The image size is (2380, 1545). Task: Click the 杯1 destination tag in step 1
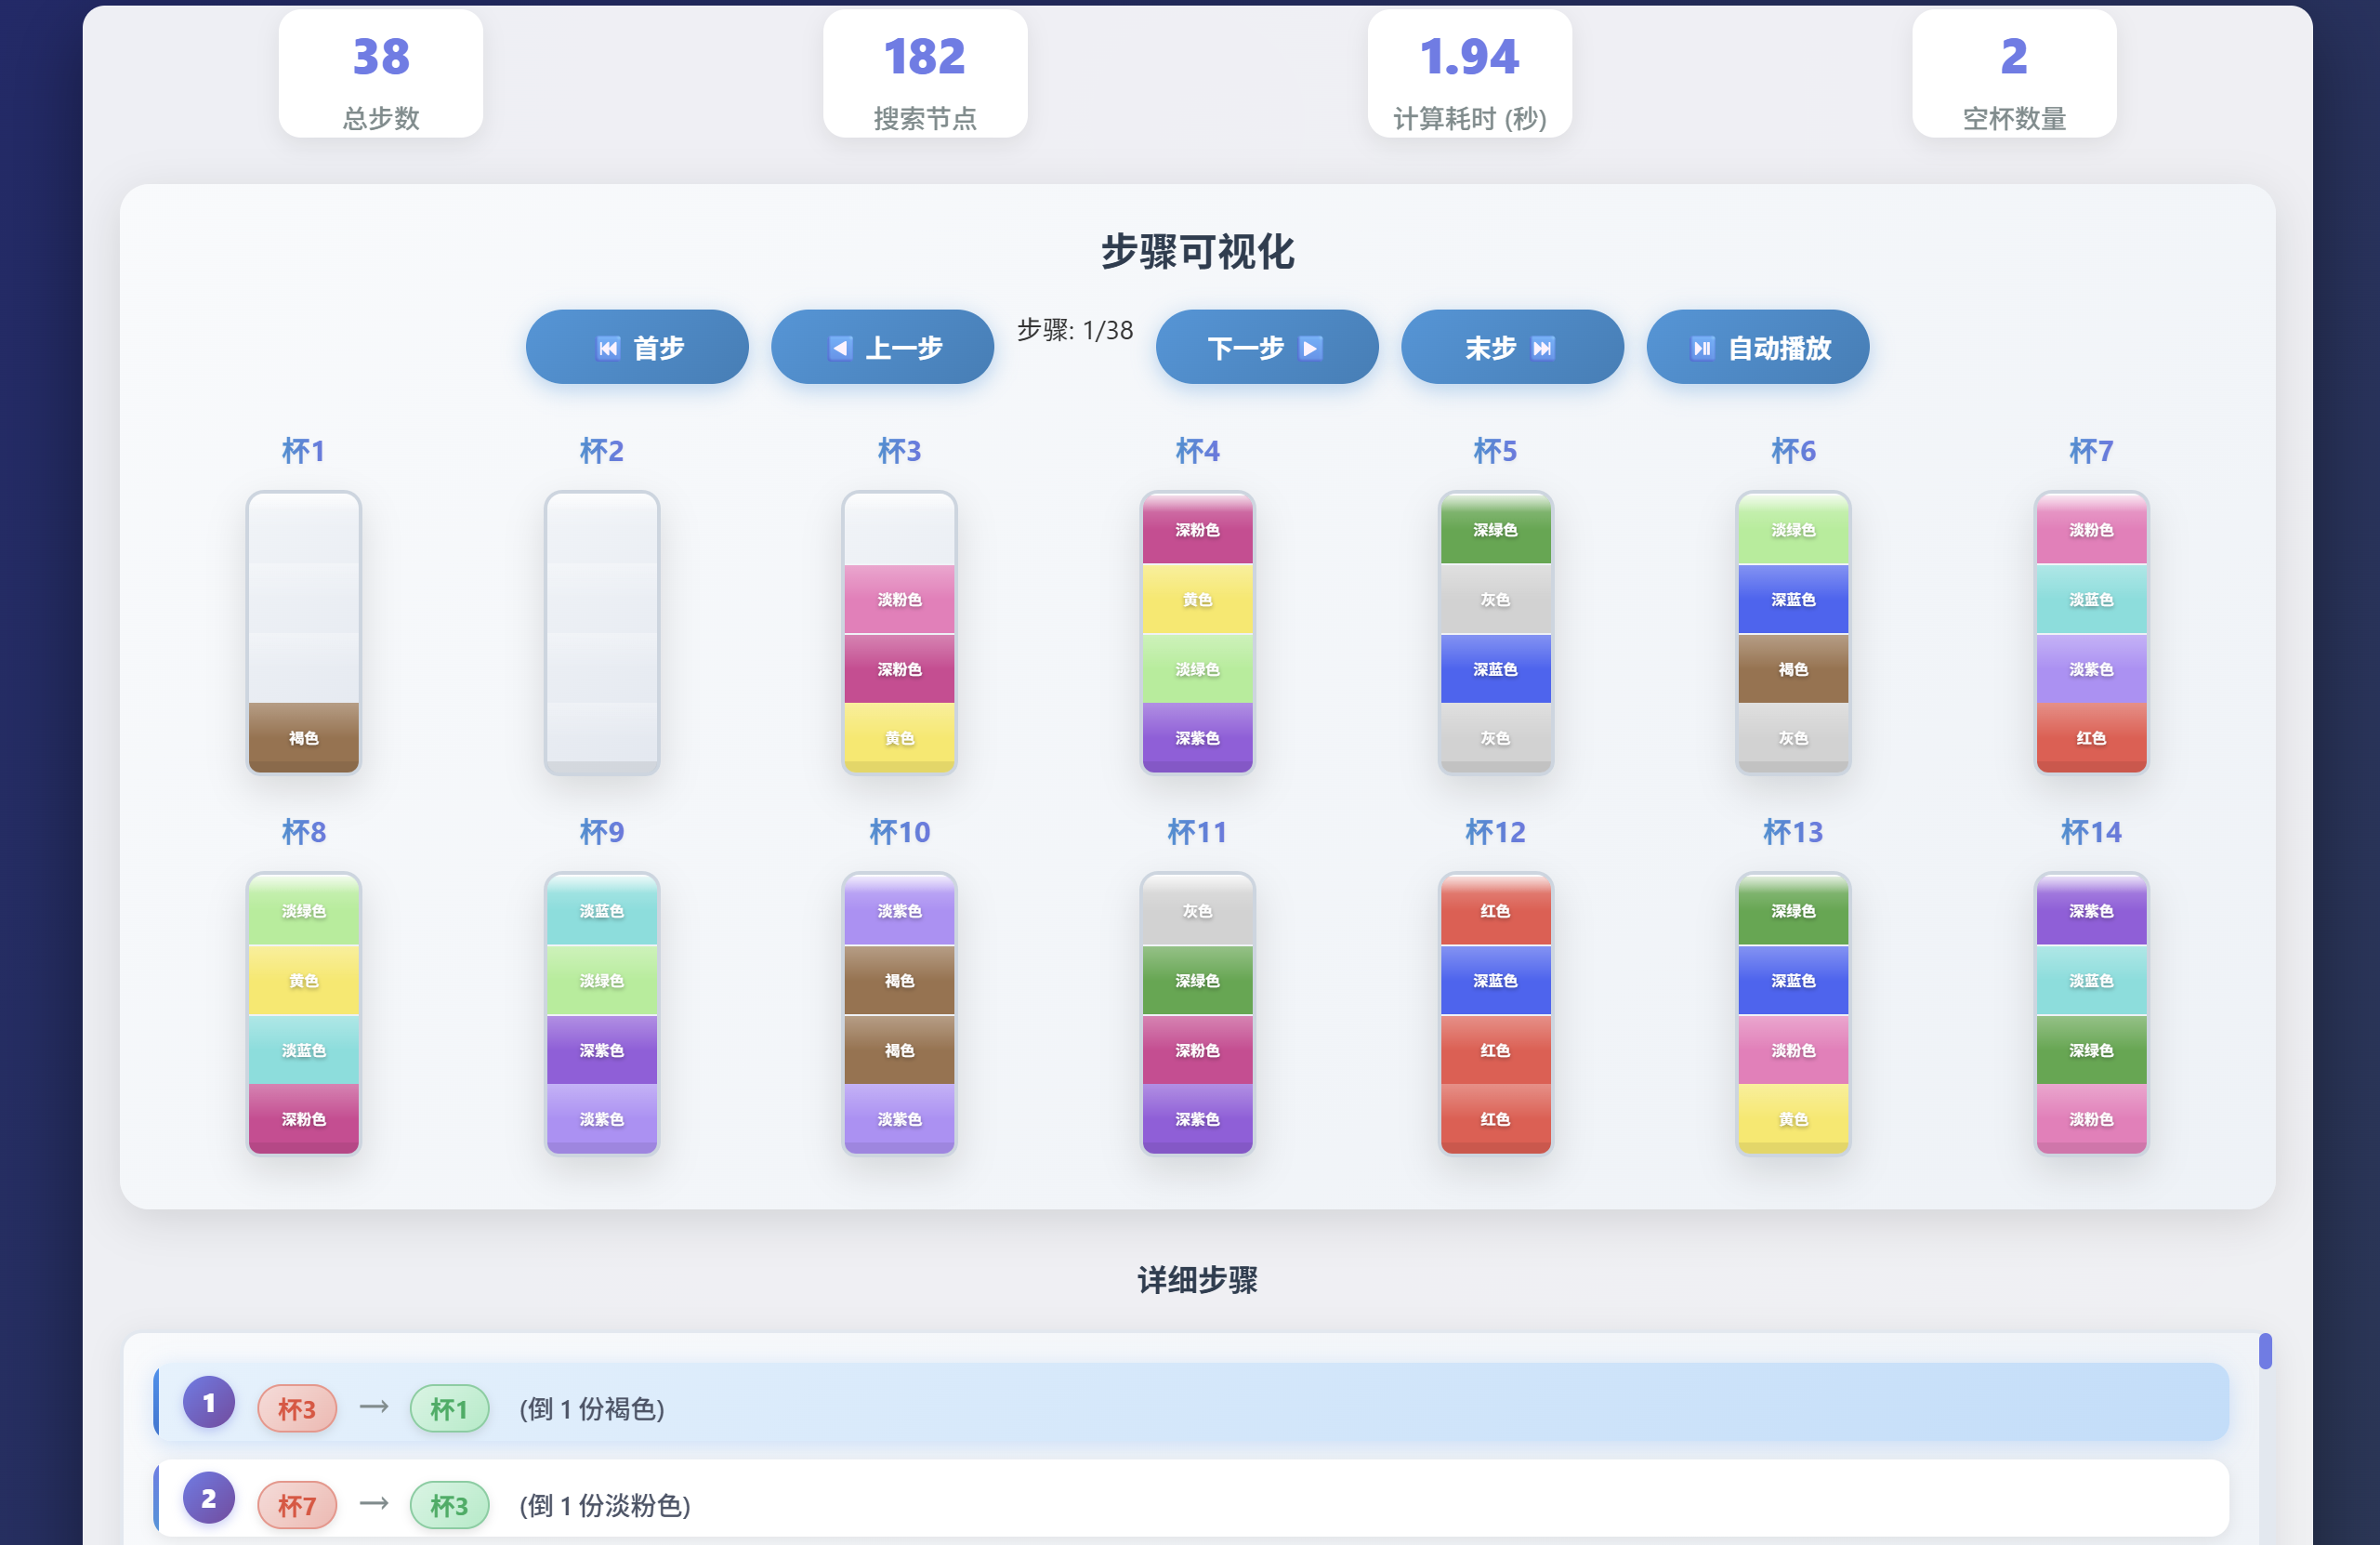[449, 1408]
